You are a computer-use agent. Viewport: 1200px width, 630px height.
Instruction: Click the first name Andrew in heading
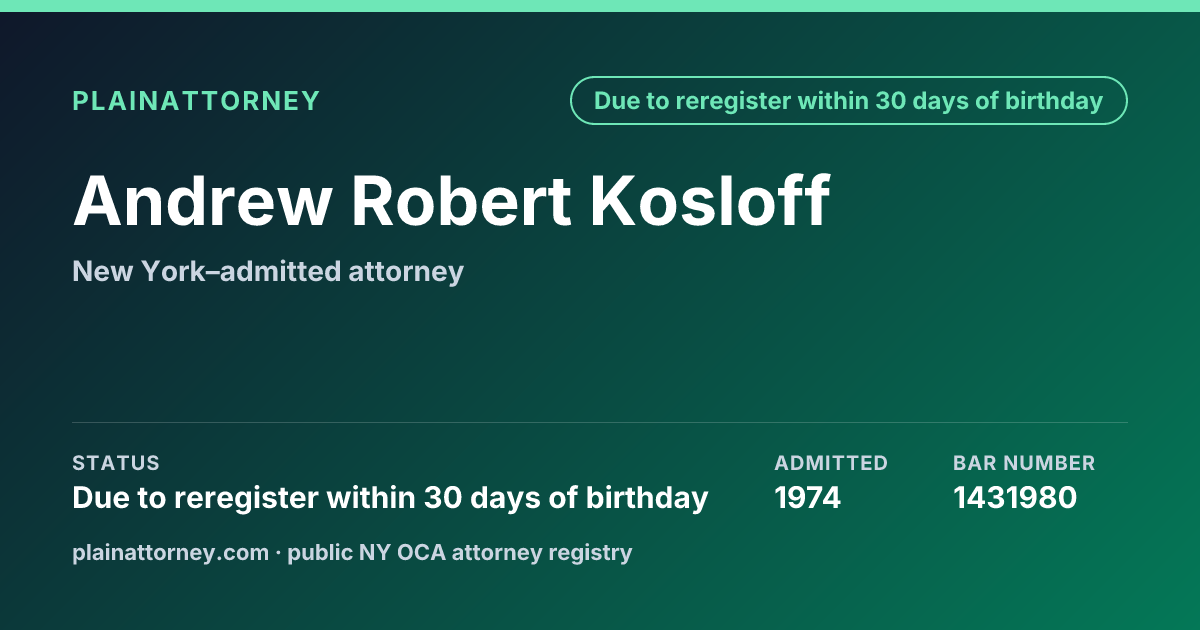coord(201,201)
